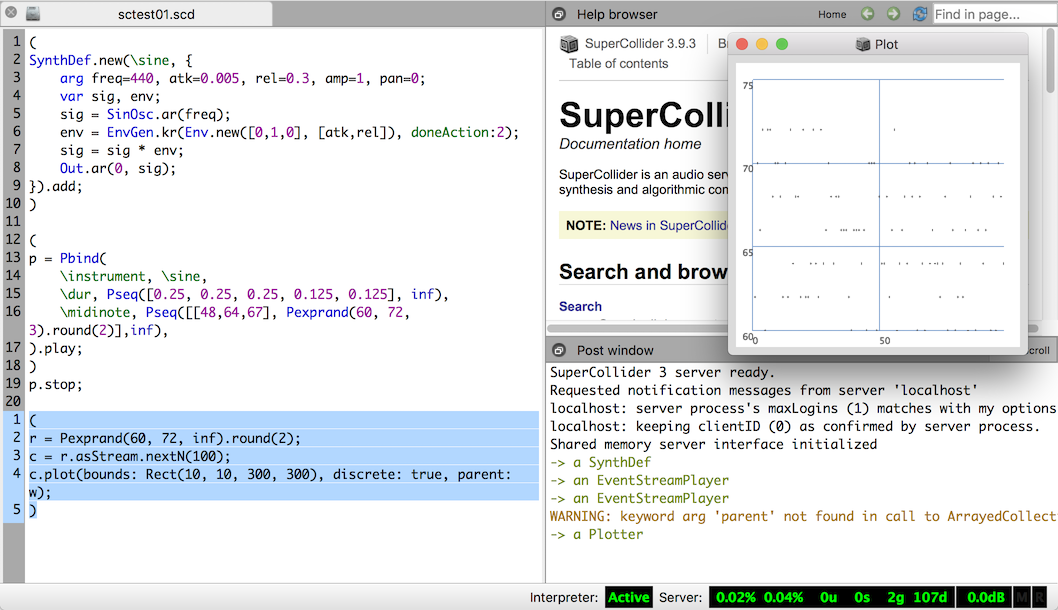This screenshot has width=1058, height=610.
Task: Click the document save icon in tab bar
Action: pyautogui.click(x=33, y=14)
